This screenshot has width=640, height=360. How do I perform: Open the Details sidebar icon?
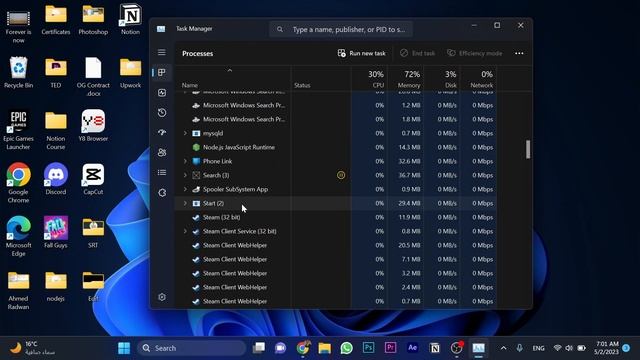tap(162, 172)
